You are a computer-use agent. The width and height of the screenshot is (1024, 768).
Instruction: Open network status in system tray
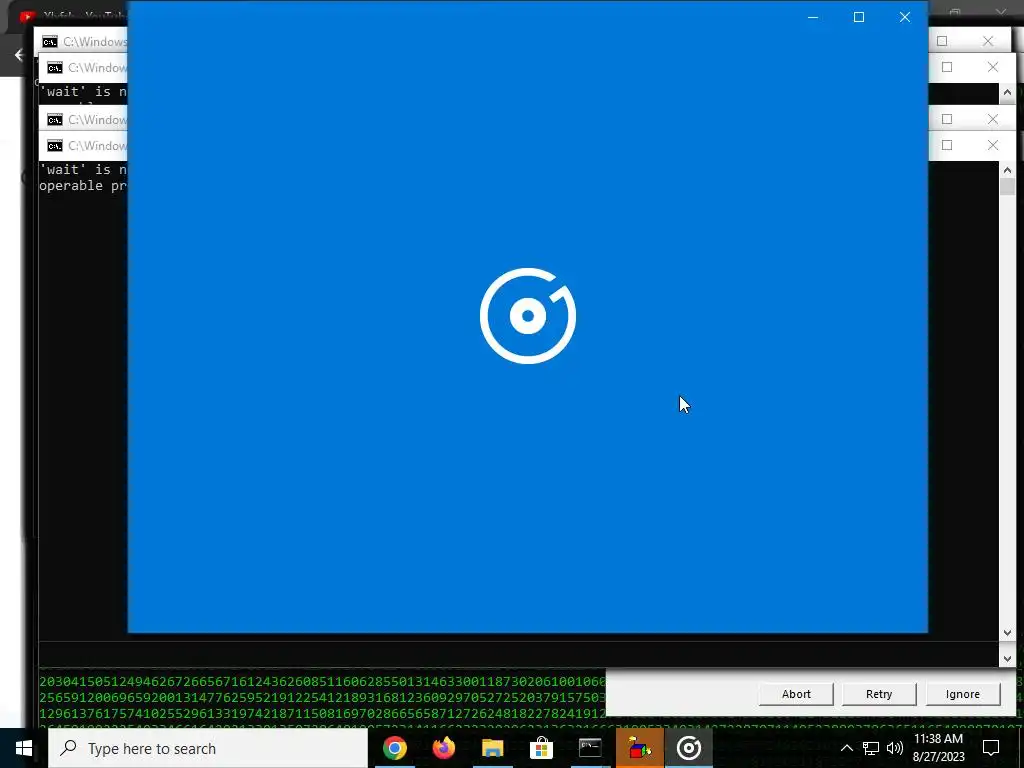tap(871, 748)
